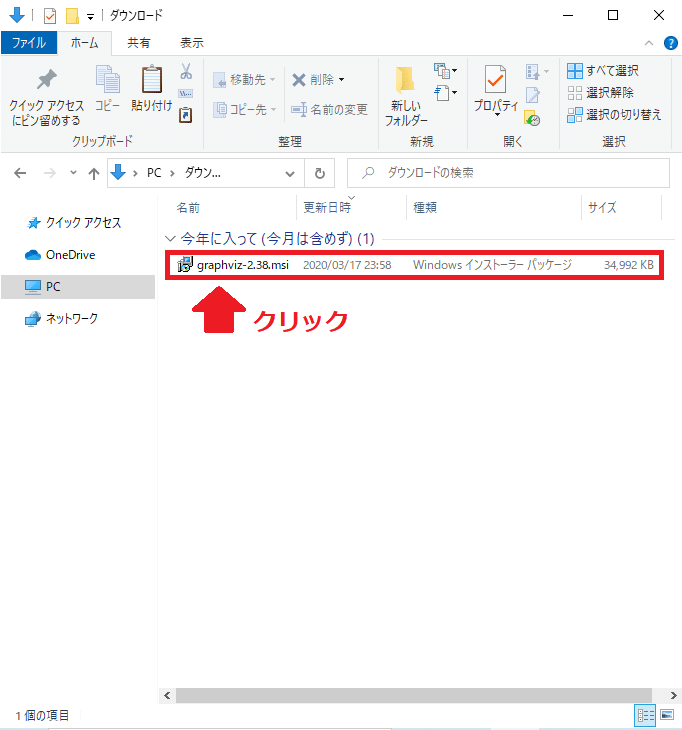Click the date 2020/03/17 23:58

(x=347, y=265)
